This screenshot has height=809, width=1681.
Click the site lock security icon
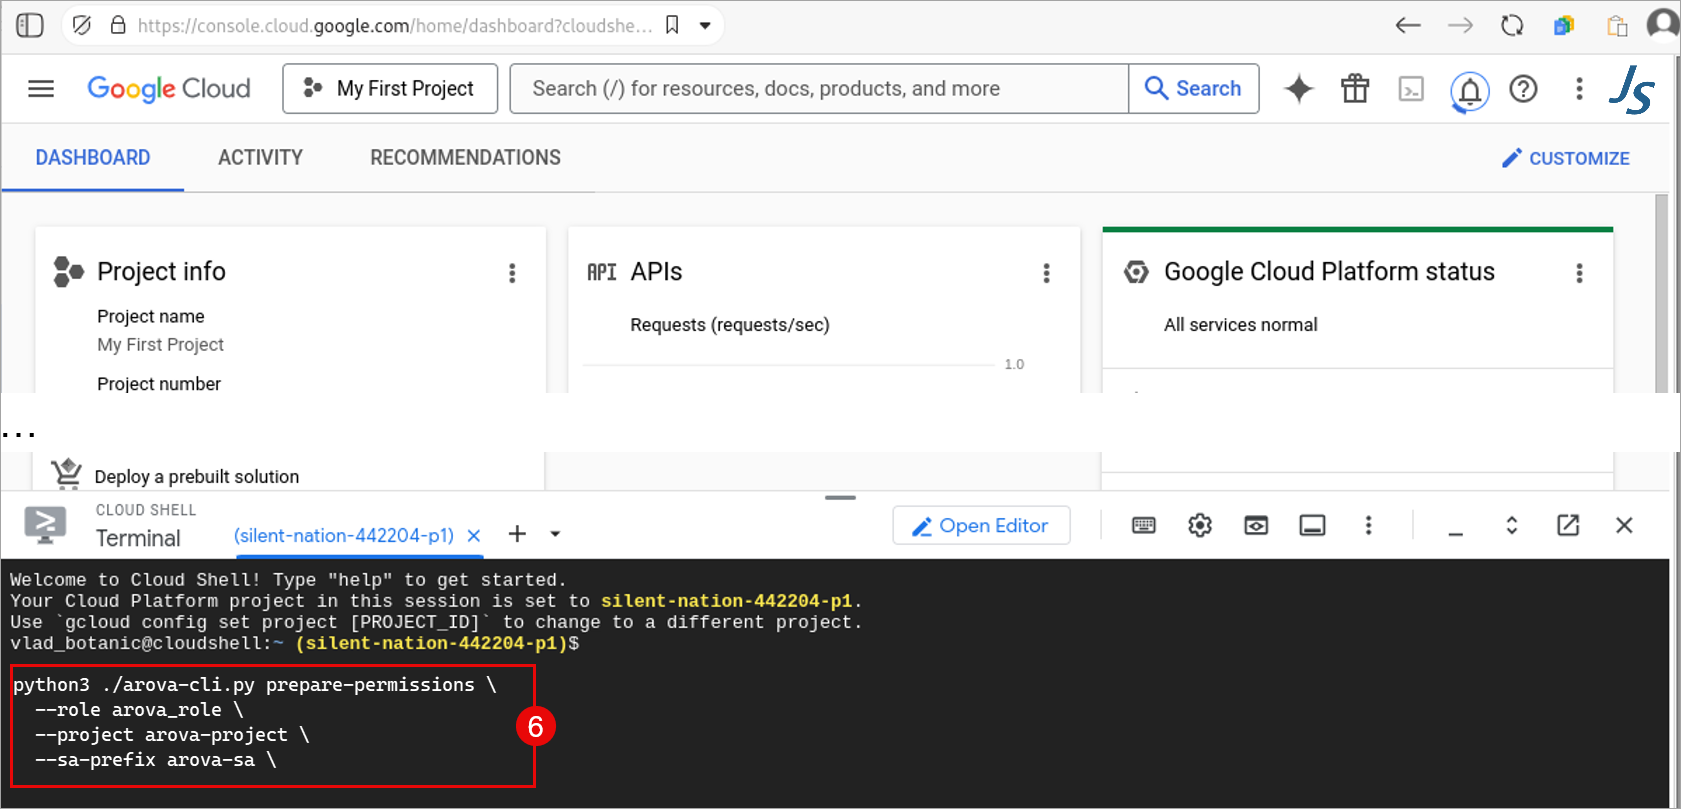coord(118,25)
